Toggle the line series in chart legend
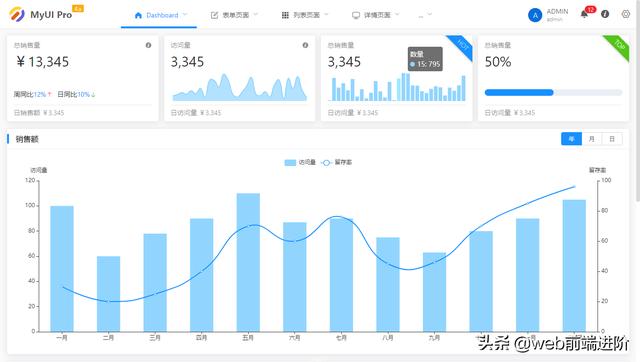Image resolution: width=640 pixels, height=362 pixels. click(x=336, y=162)
